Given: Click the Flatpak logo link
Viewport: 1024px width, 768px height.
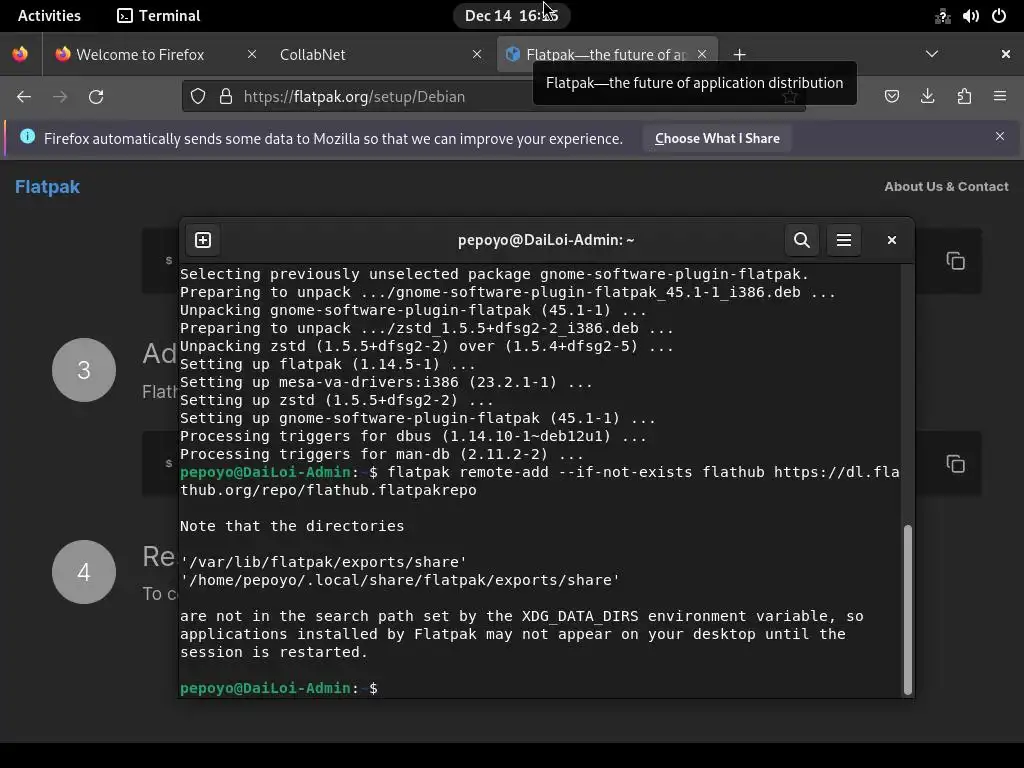Looking at the screenshot, I should coord(47,187).
